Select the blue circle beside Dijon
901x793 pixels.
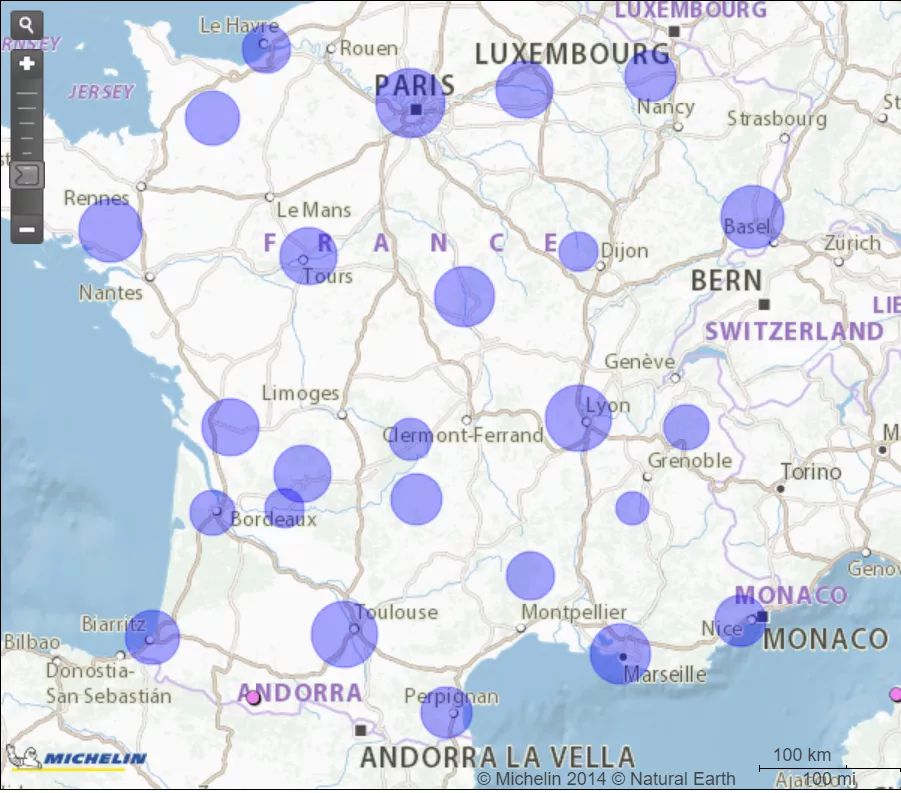click(578, 252)
